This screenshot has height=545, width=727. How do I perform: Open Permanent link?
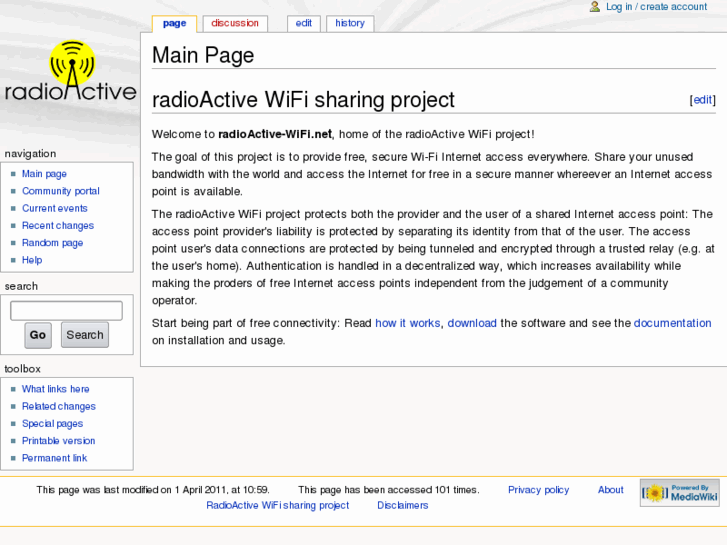click(54, 458)
